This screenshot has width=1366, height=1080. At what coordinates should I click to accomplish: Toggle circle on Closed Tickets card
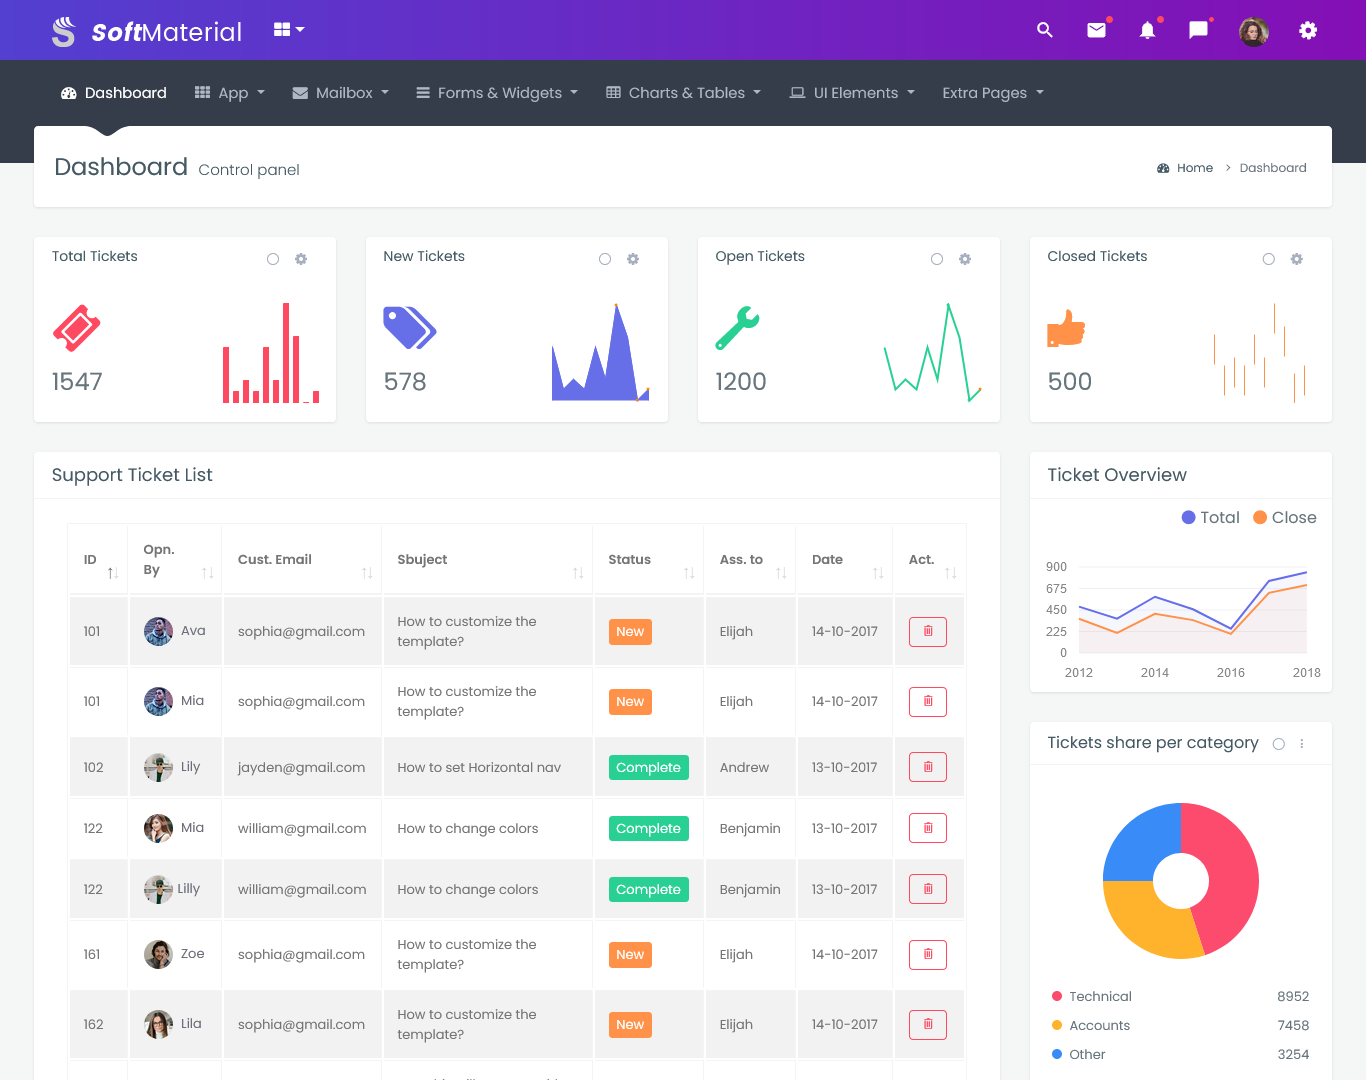[1269, 259]
